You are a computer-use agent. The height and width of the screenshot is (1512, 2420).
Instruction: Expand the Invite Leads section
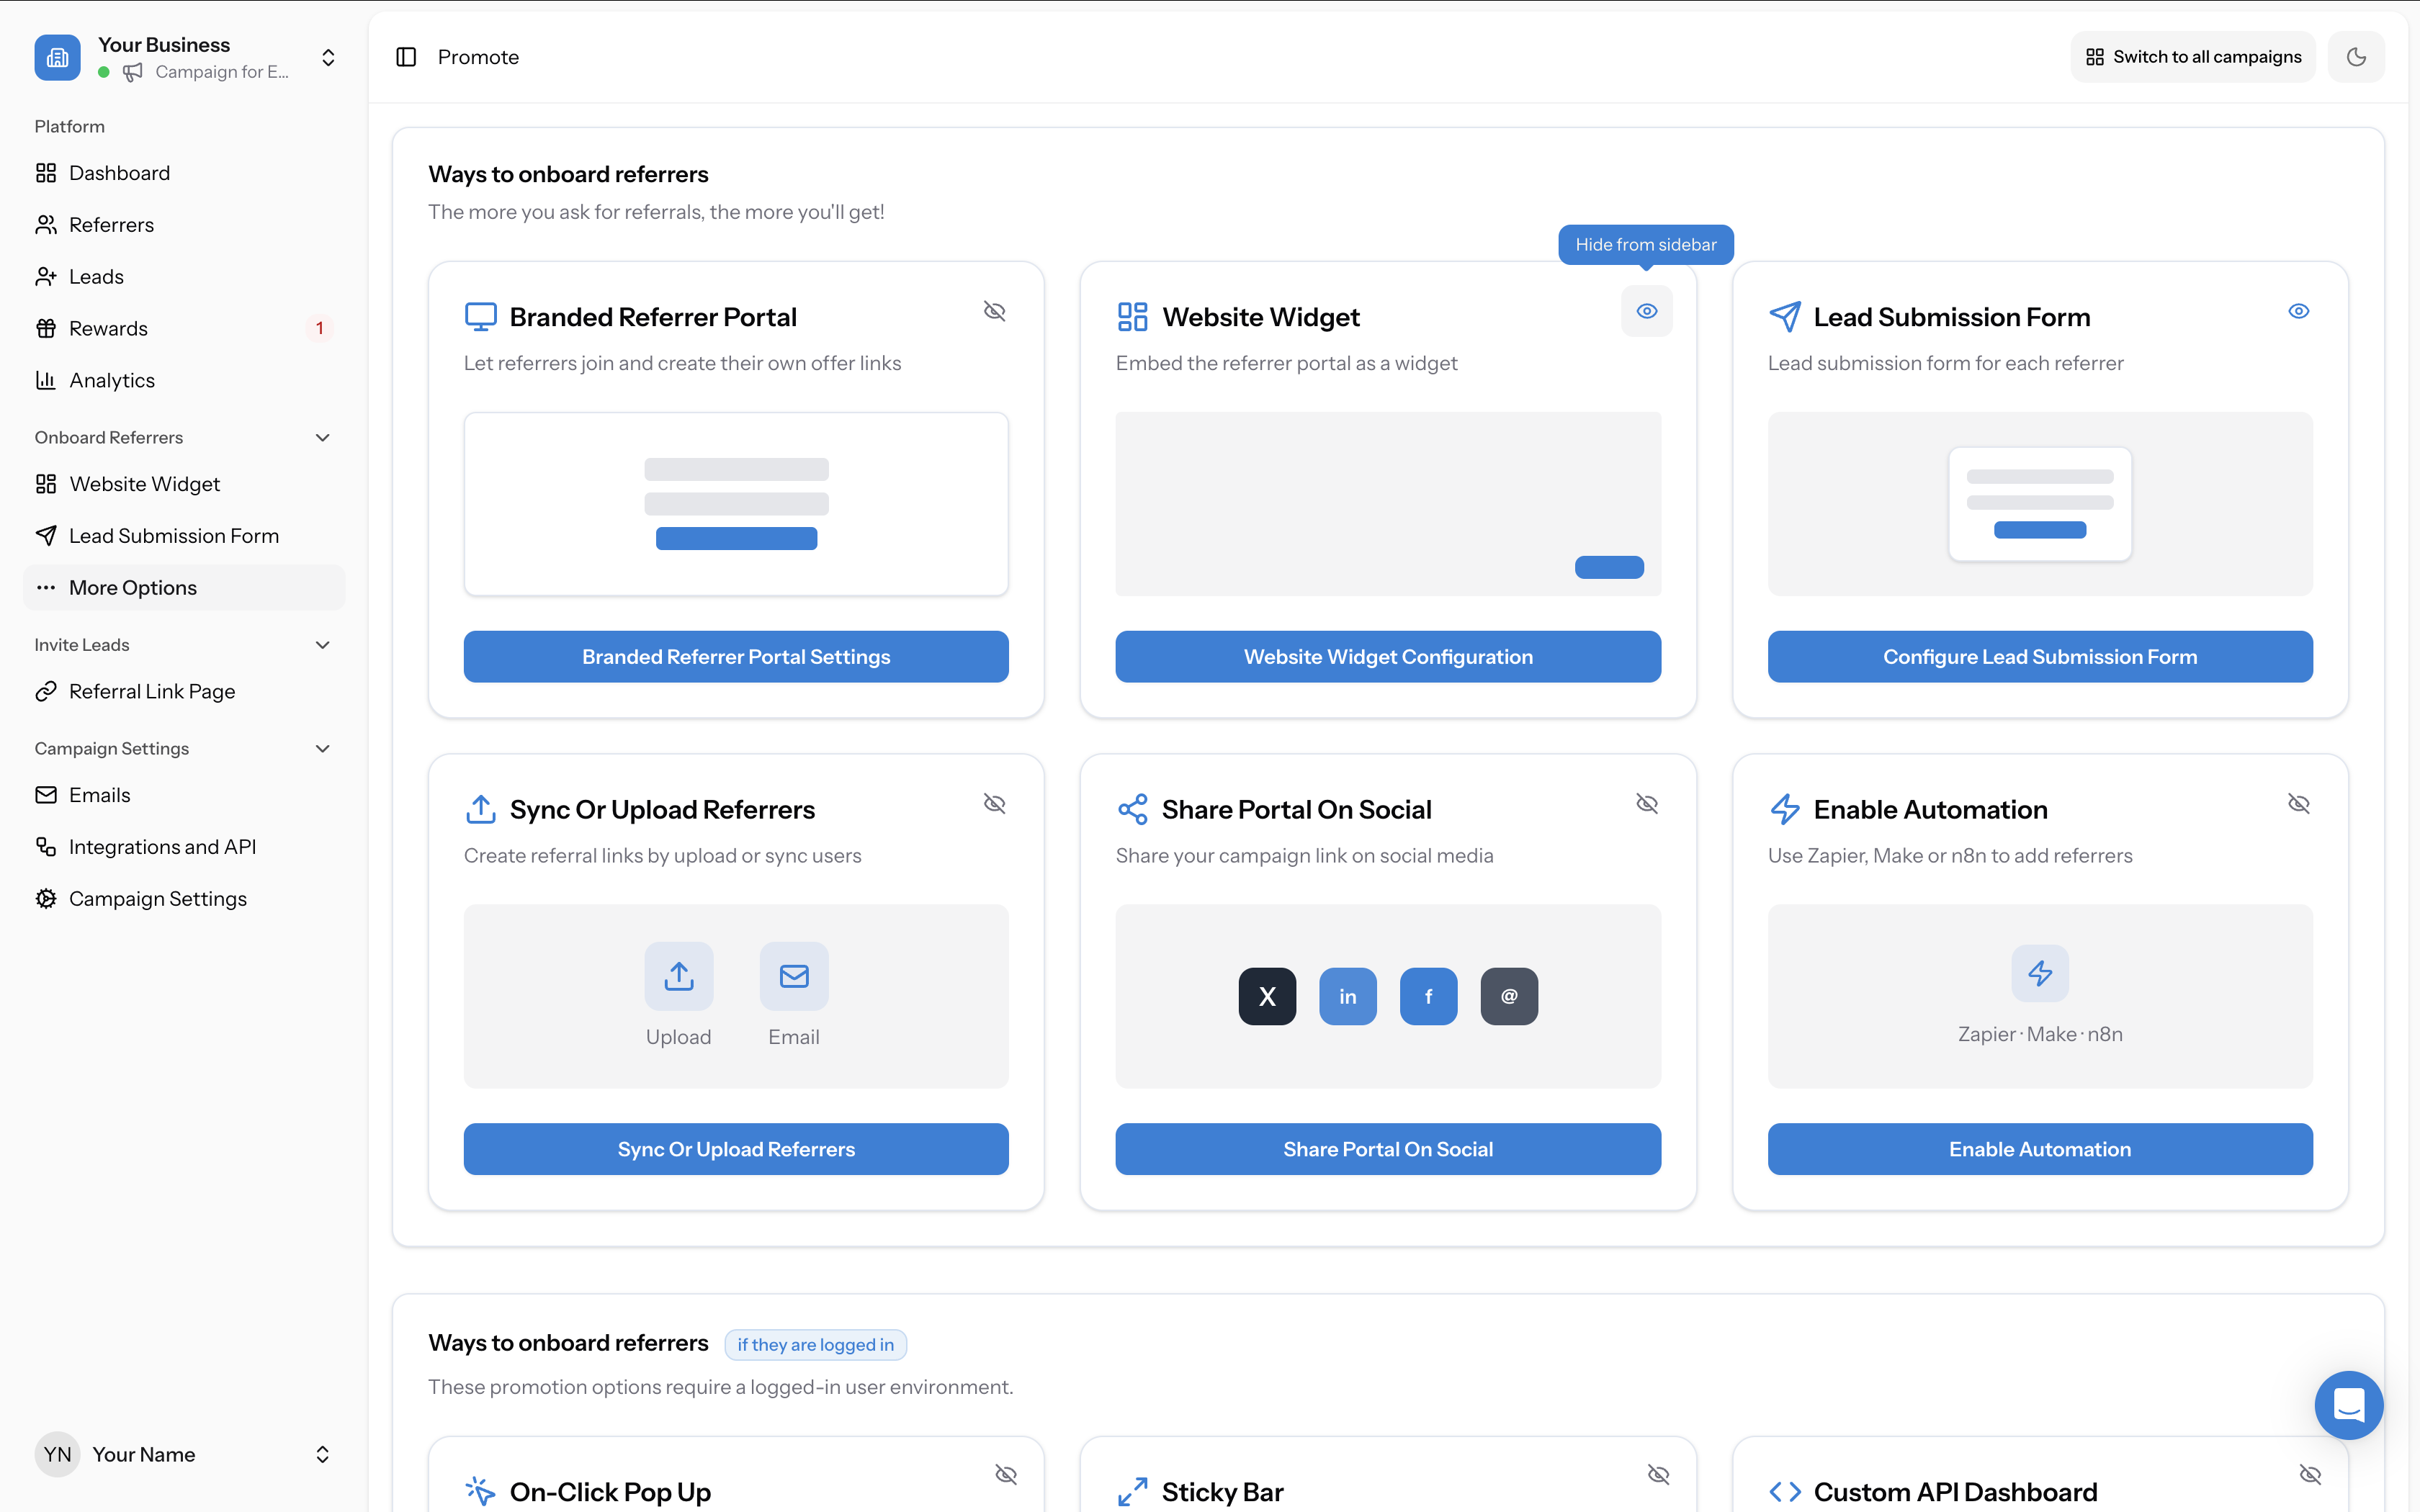pos(322,644)
